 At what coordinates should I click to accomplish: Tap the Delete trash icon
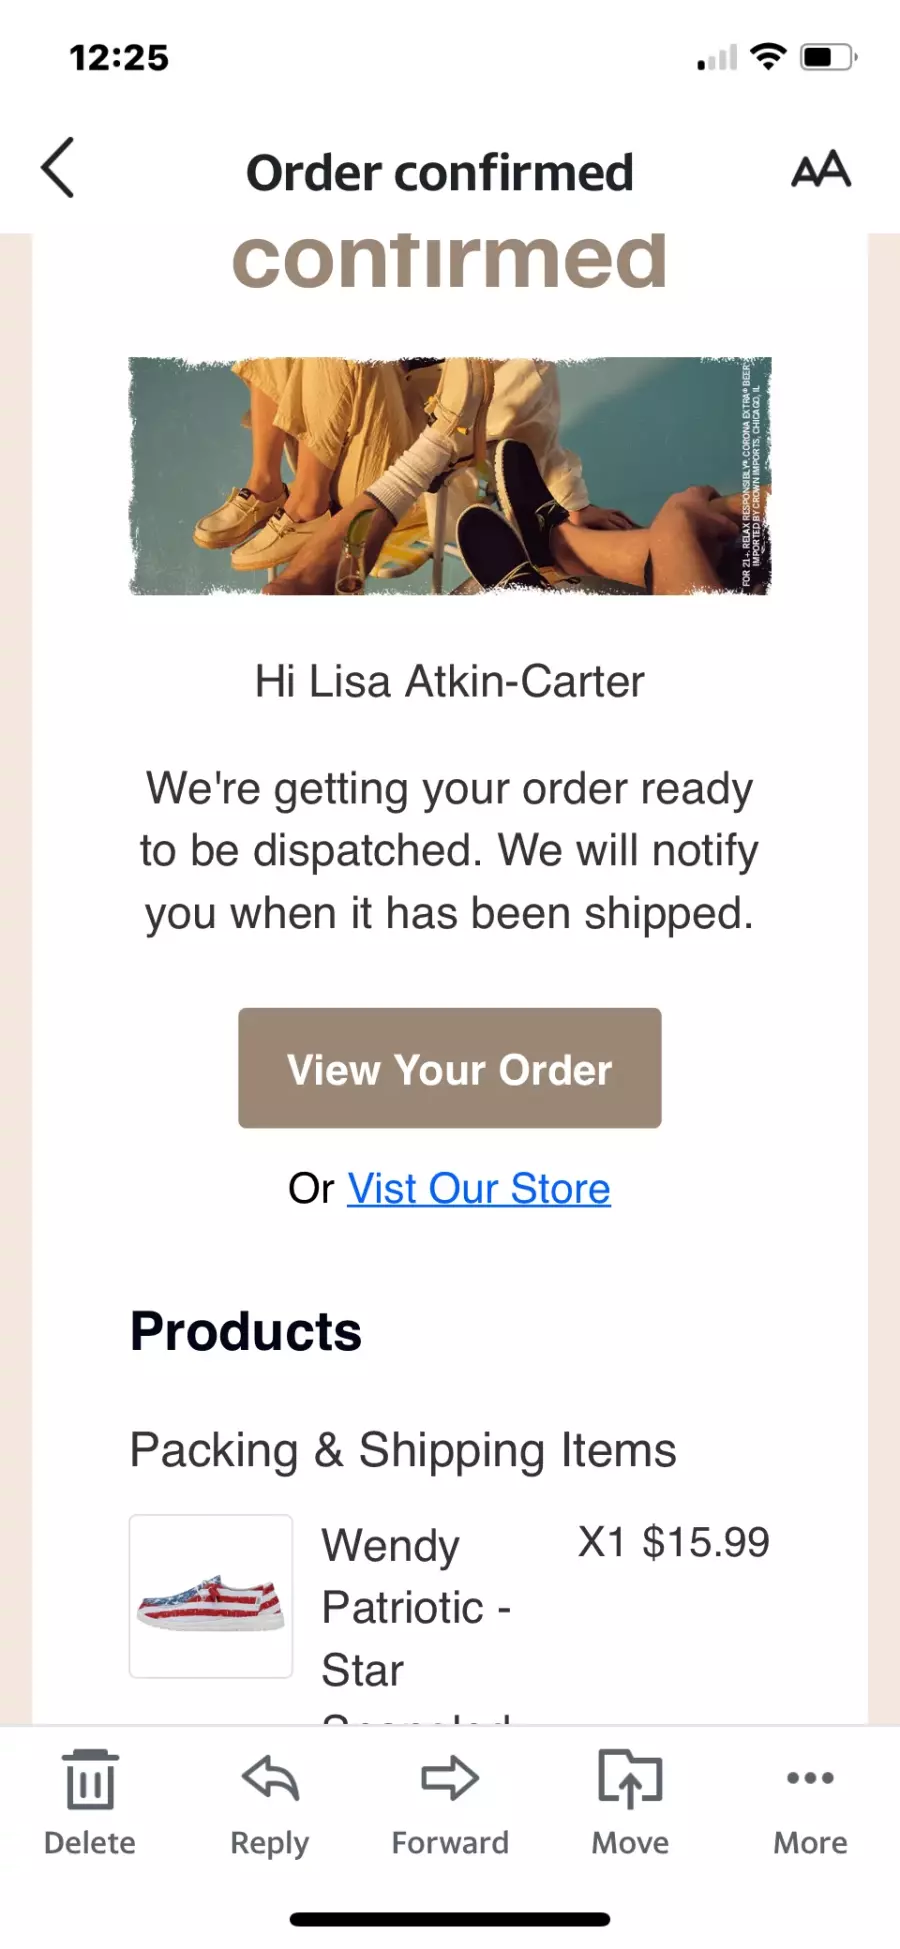[x=90, y=1780]
